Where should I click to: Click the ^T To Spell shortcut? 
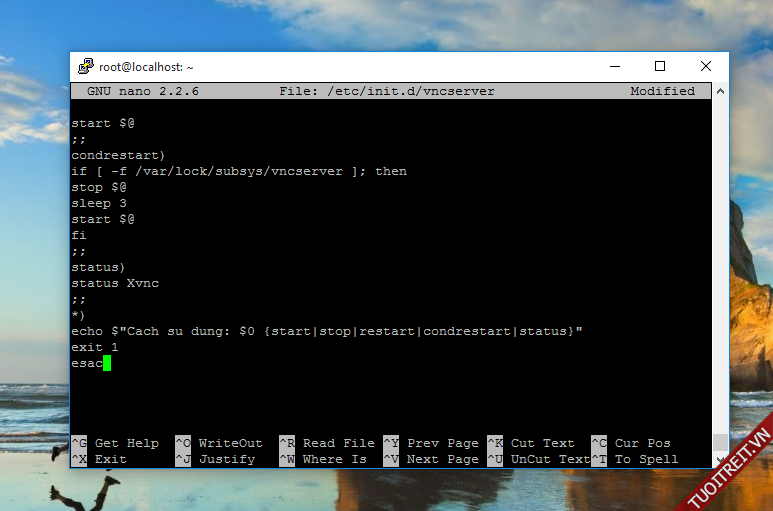click(634, 459)
